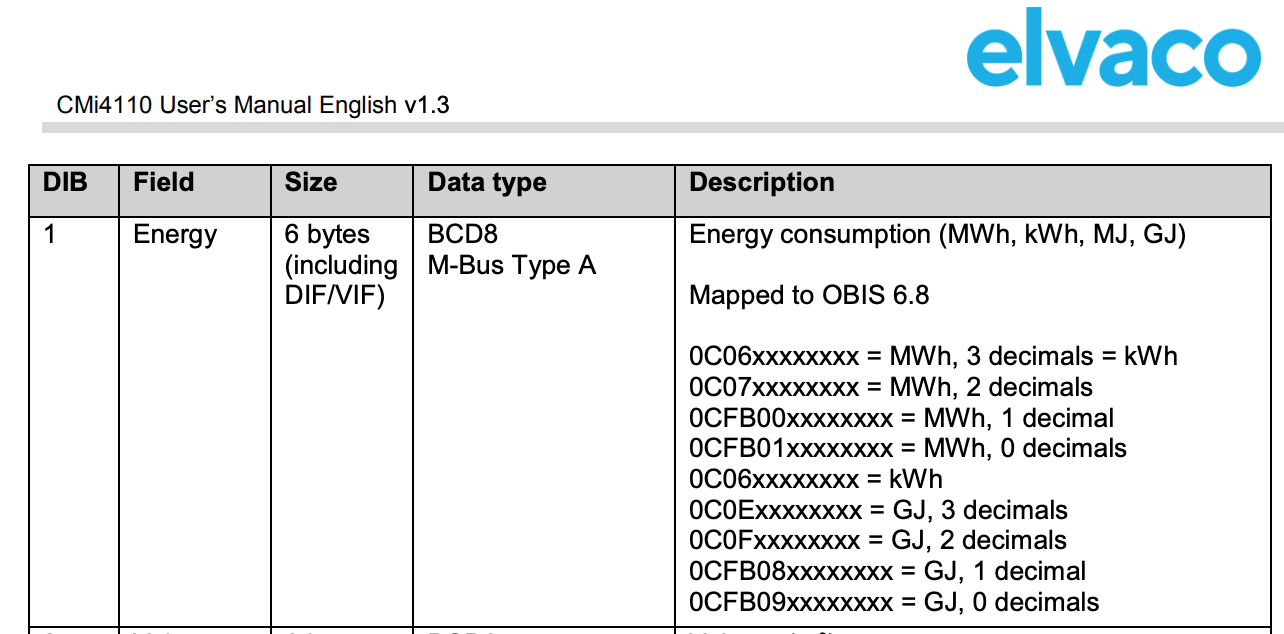Click the M-Bus Type A text
The width and height of the screenshot is (1284, 634).
click(512, 266)
